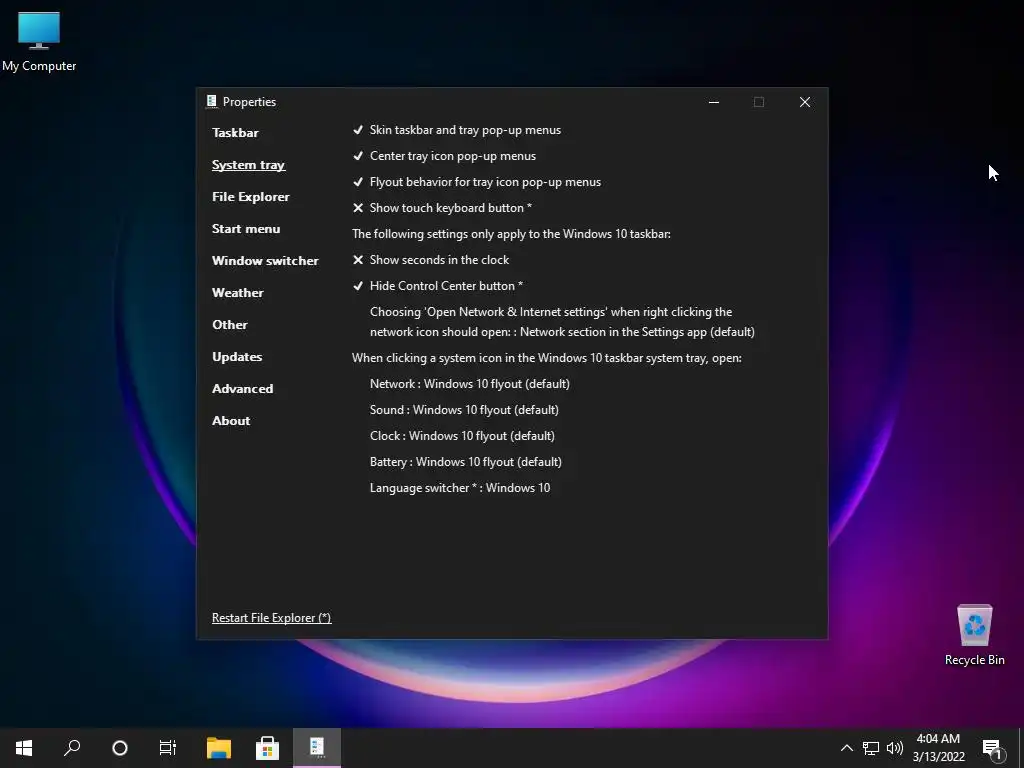Image resolution: width=1024 pixels, height=768 pixels.
Task: Toggle Hide Control Center button
Action: coord(438,286)
